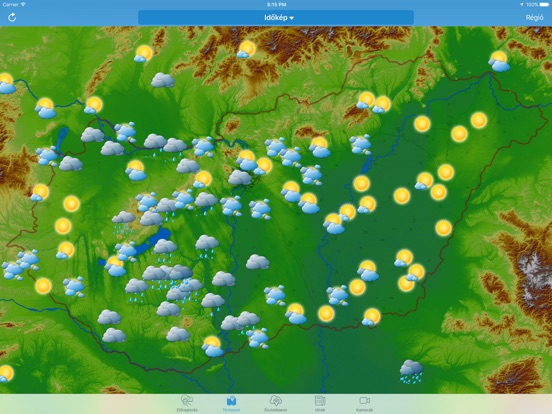Switch to the Előrejelzés tab
The image size is (552, 414).
coord(187,403)
